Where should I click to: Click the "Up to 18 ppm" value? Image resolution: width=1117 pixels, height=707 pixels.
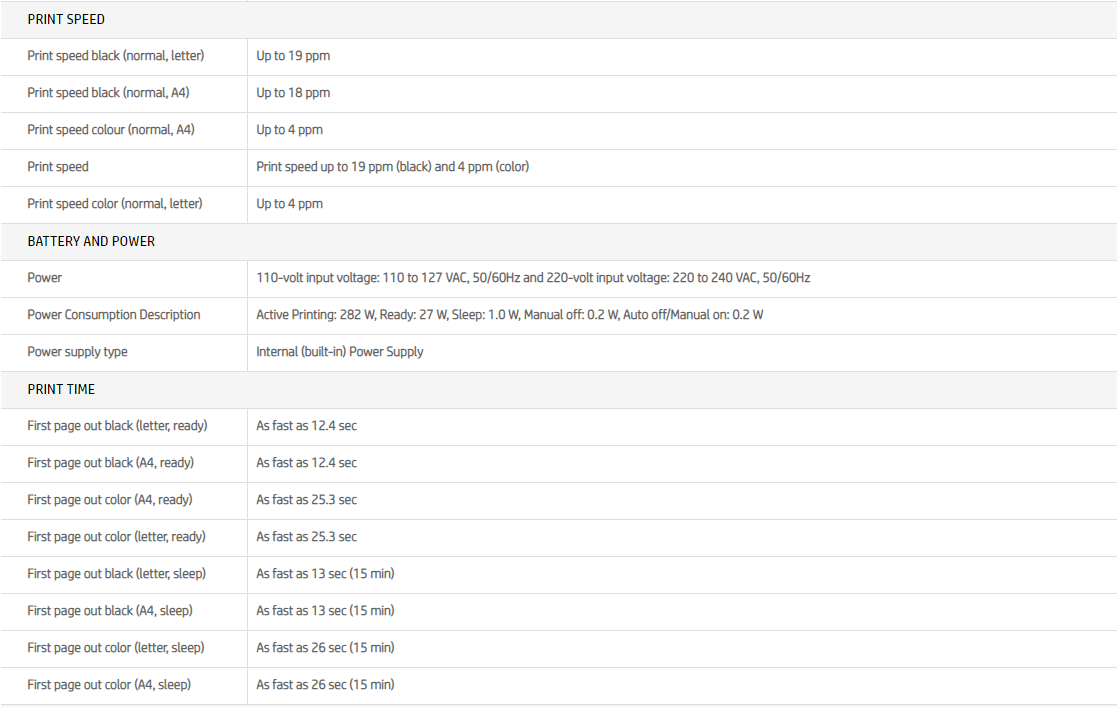293,93
